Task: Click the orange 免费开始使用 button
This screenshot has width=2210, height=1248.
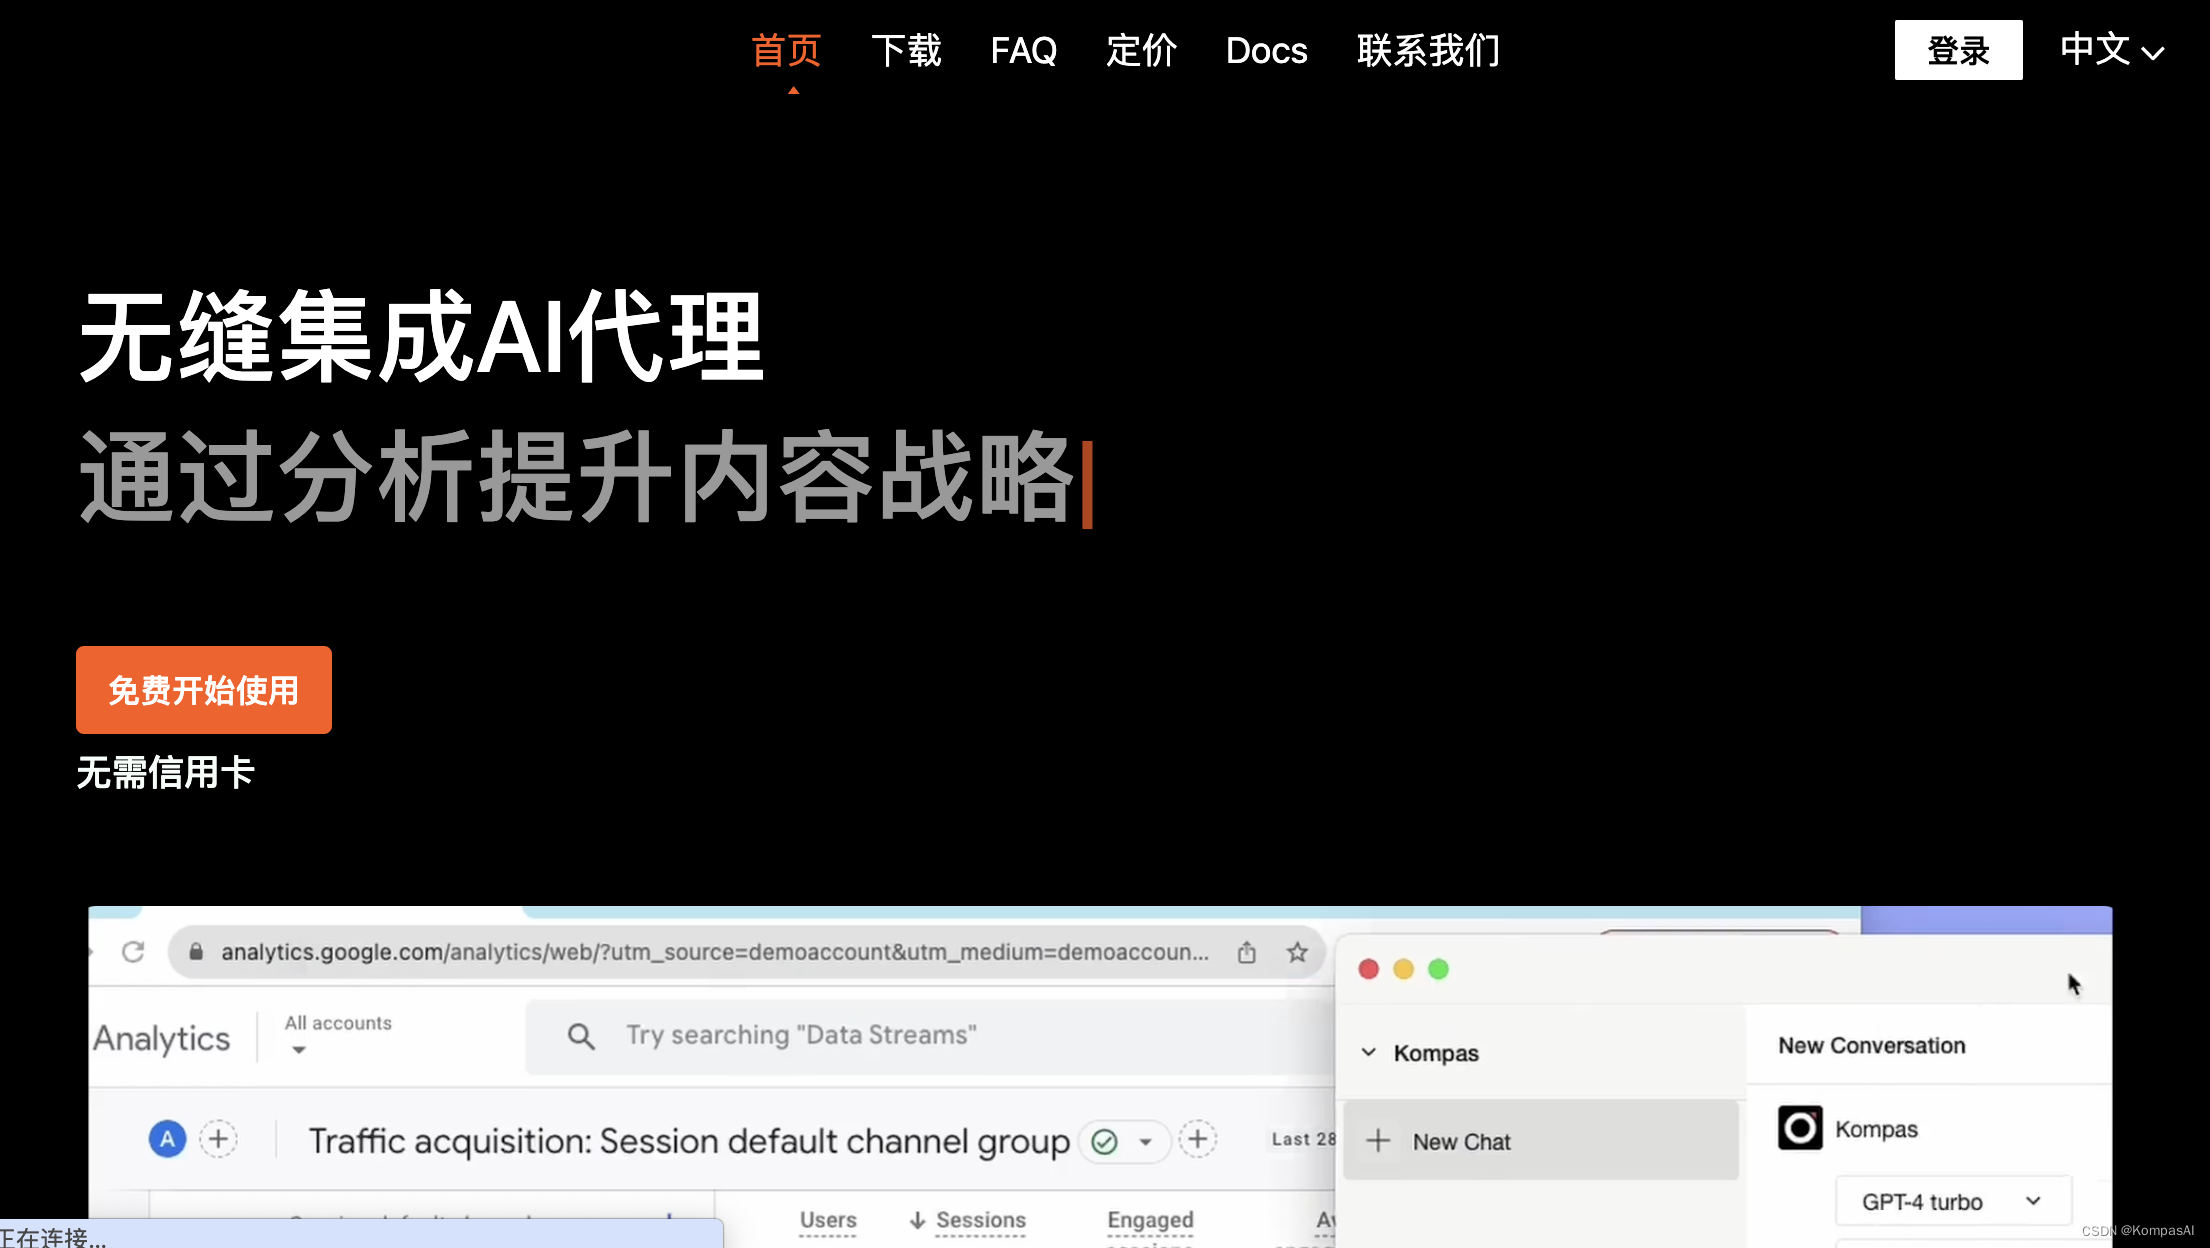Action: (204, 690)
